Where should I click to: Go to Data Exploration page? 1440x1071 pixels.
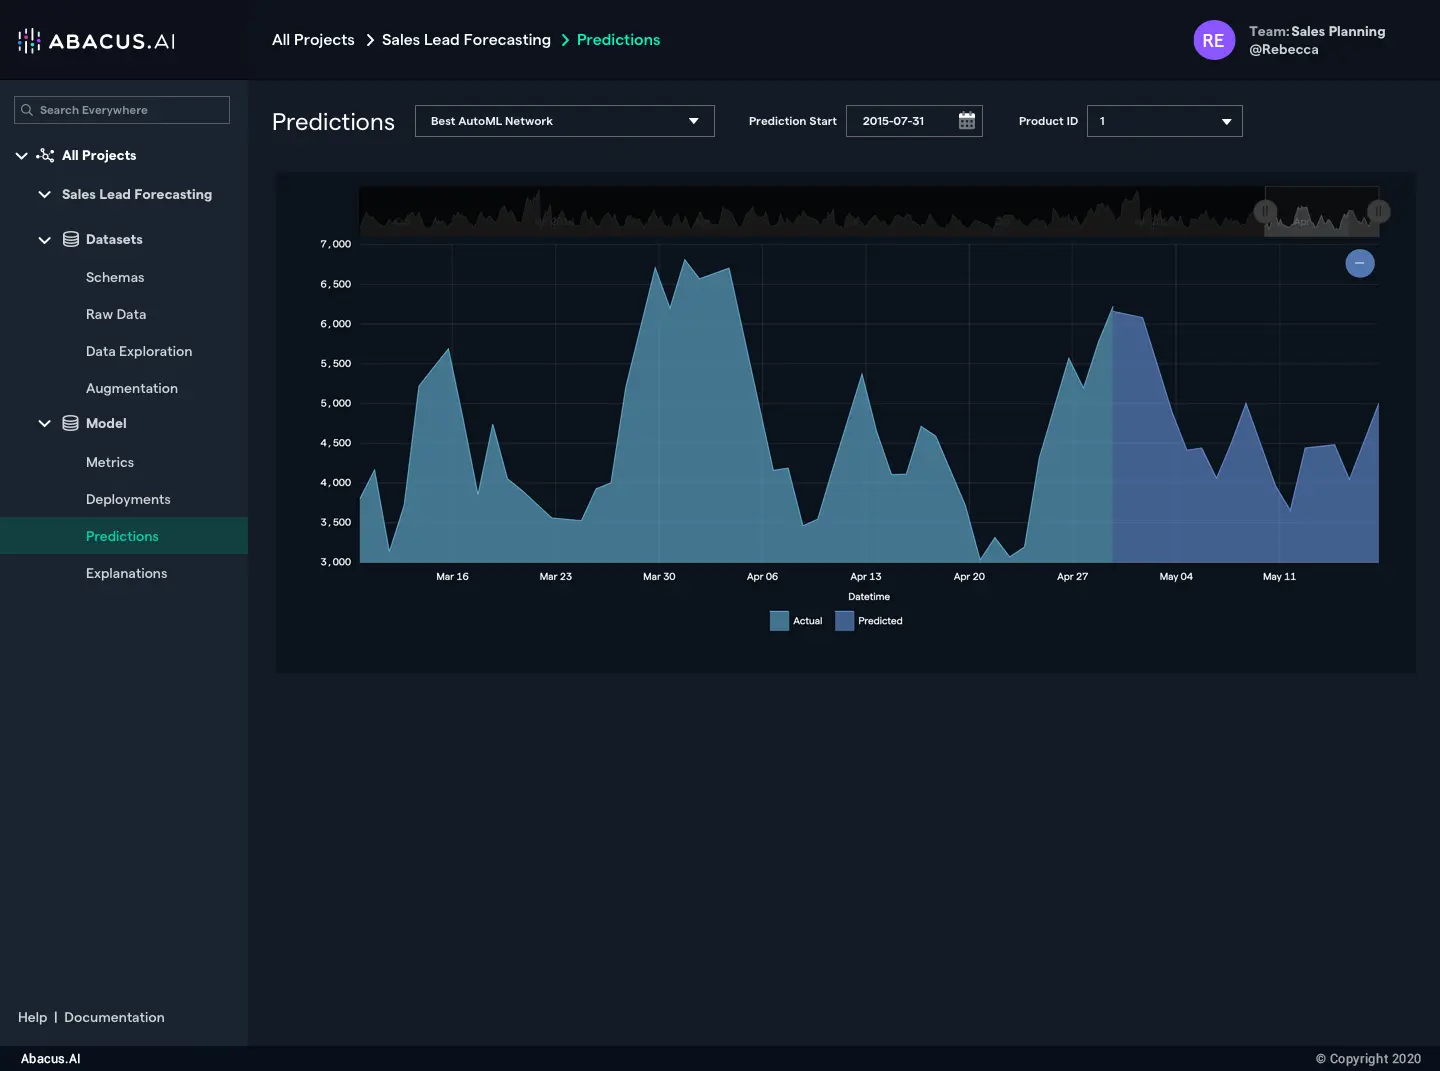(x=139, y=351)
